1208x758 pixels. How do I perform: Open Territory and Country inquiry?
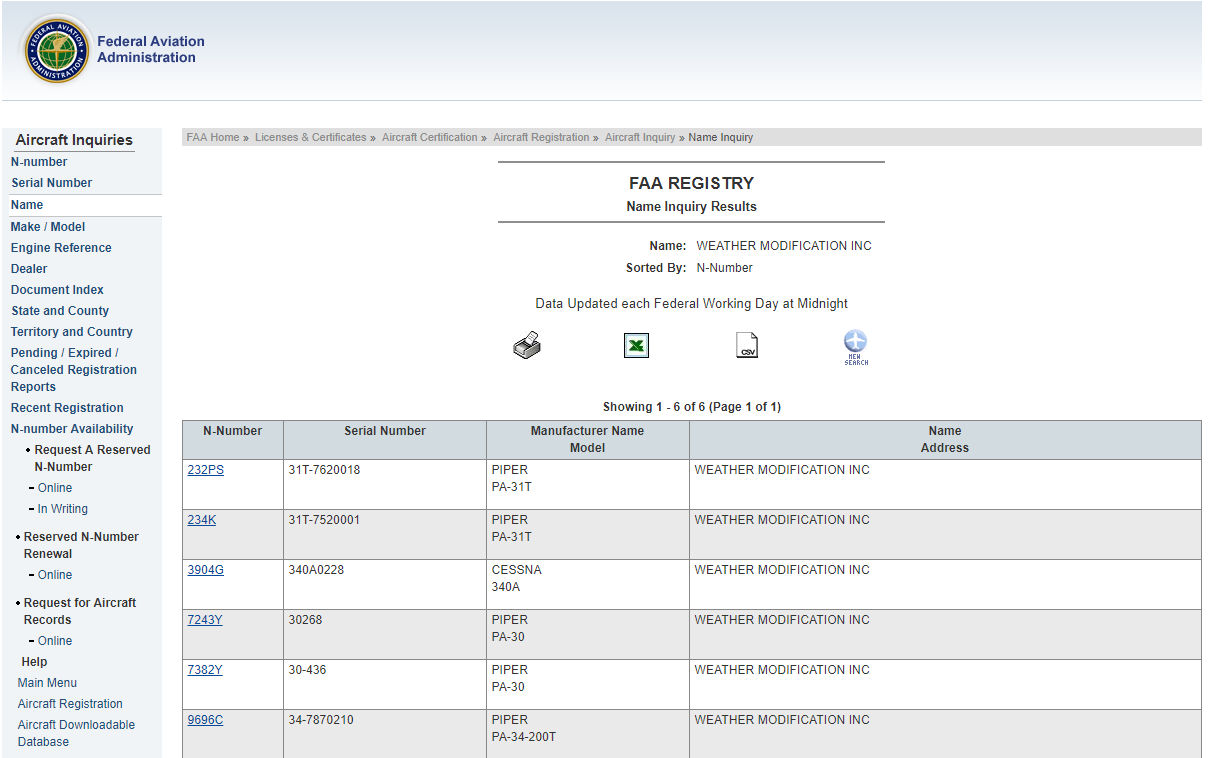click(72, 332)
